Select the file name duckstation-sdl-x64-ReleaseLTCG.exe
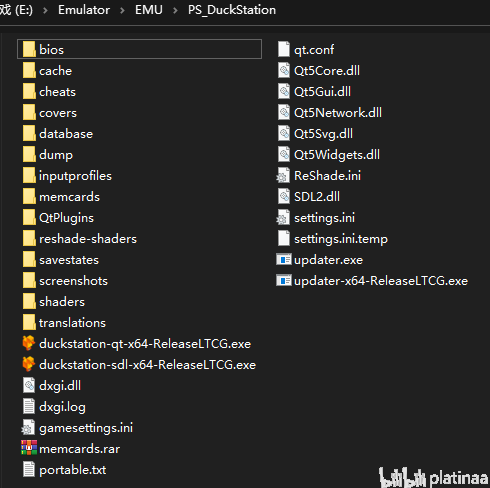Screen dimensions: 490x488 point(148,365)
